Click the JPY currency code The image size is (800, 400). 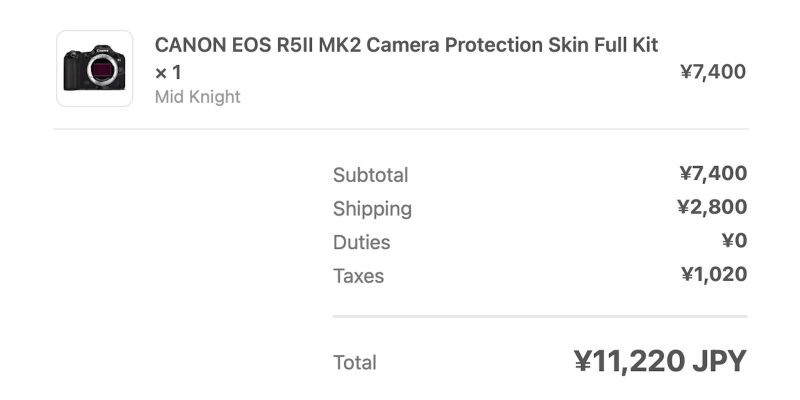click(720, 362)
